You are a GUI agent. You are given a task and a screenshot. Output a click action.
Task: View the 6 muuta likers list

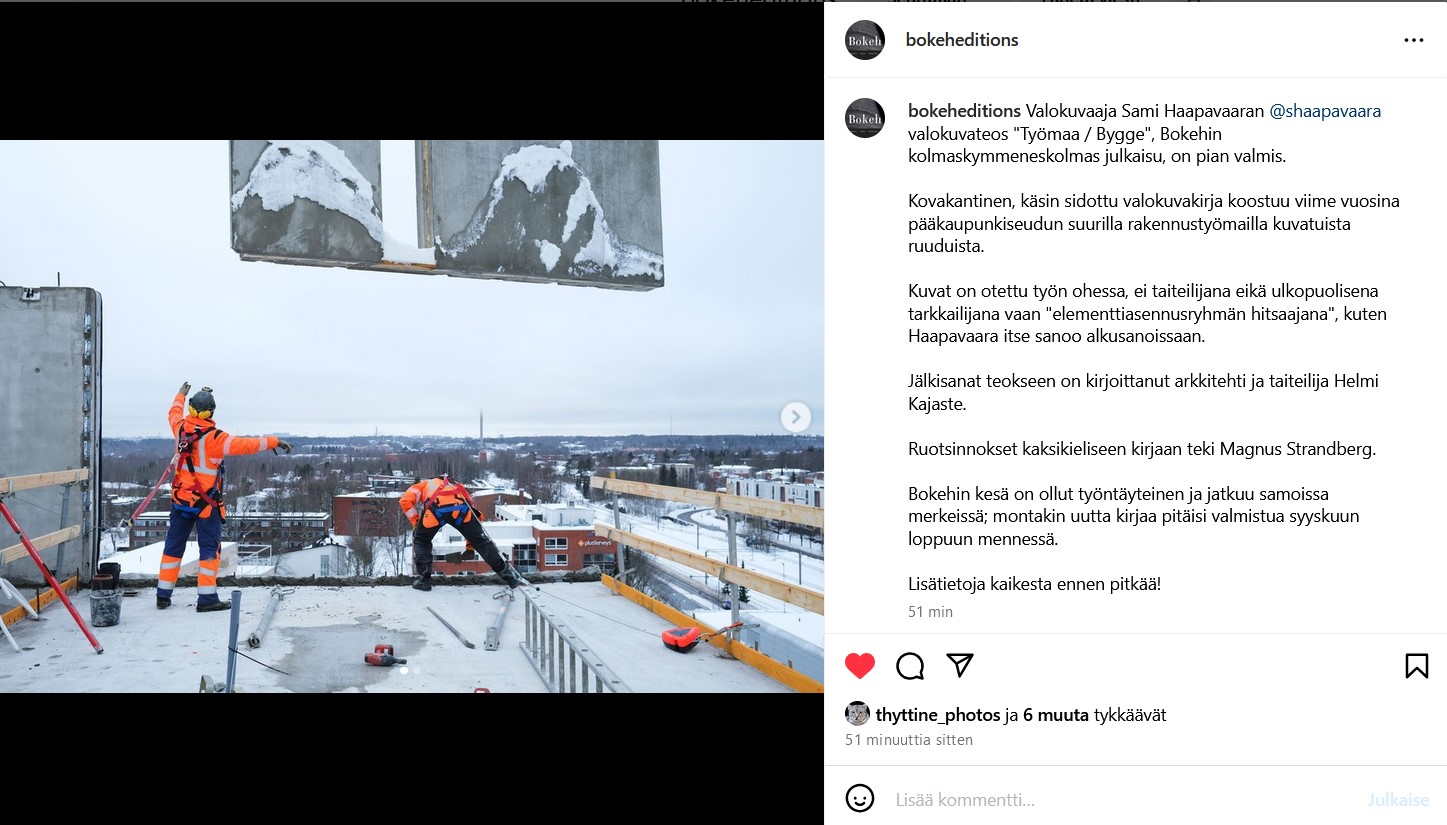[x=1056, y=715]
